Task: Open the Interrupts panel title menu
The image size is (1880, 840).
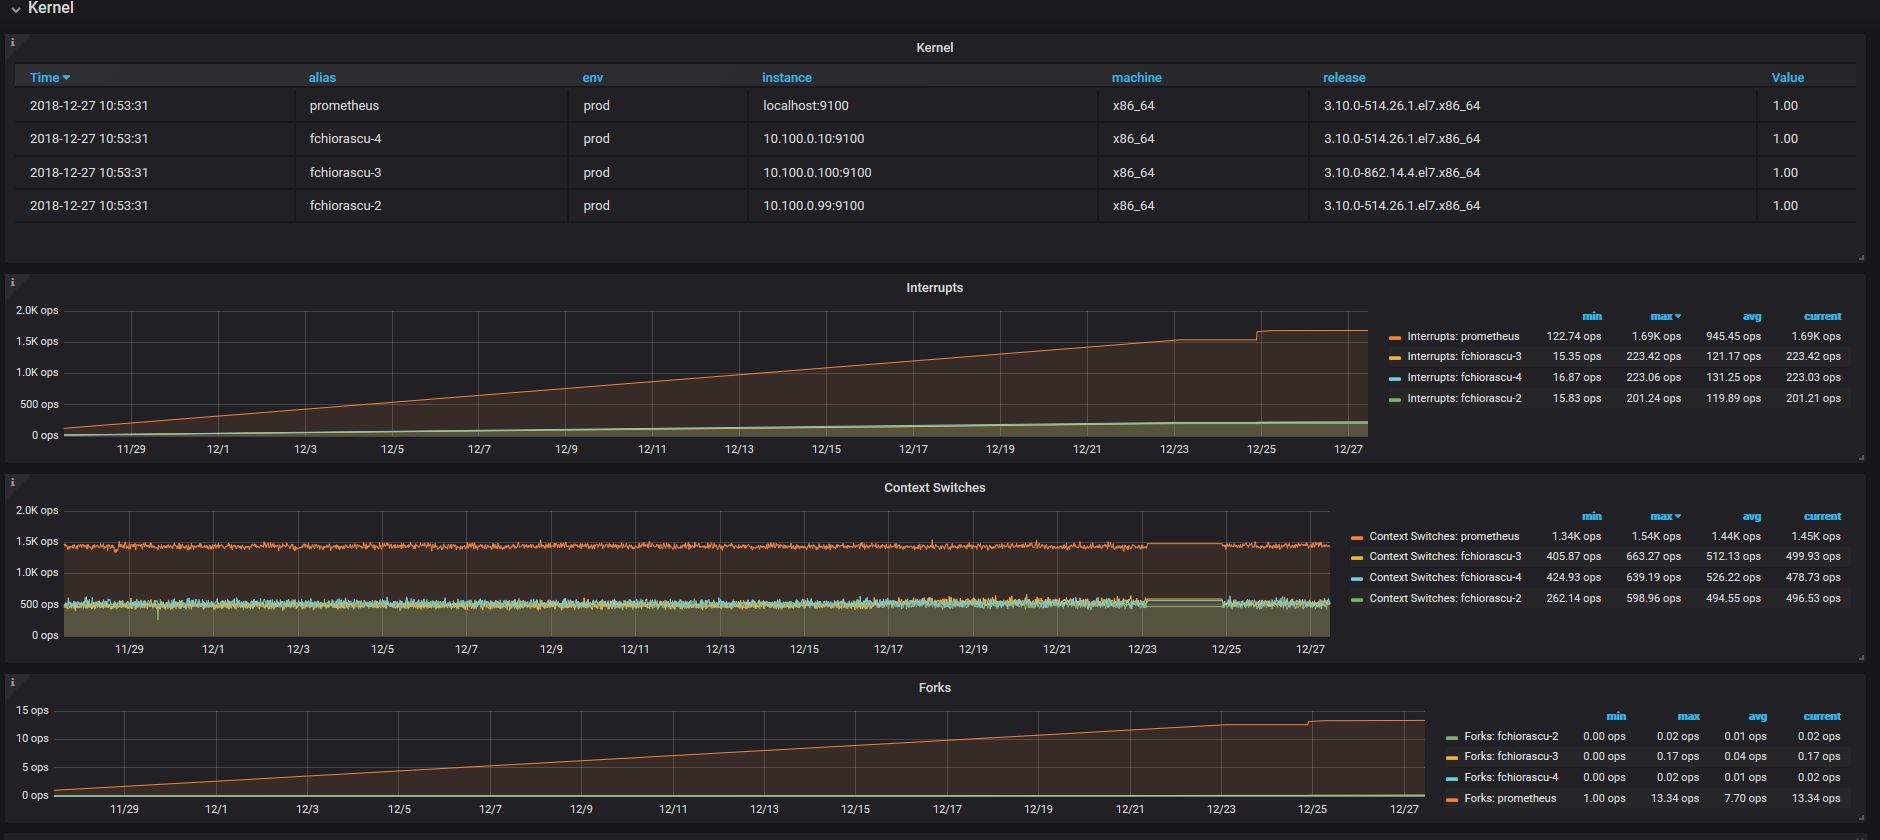Action: point(934,287)
